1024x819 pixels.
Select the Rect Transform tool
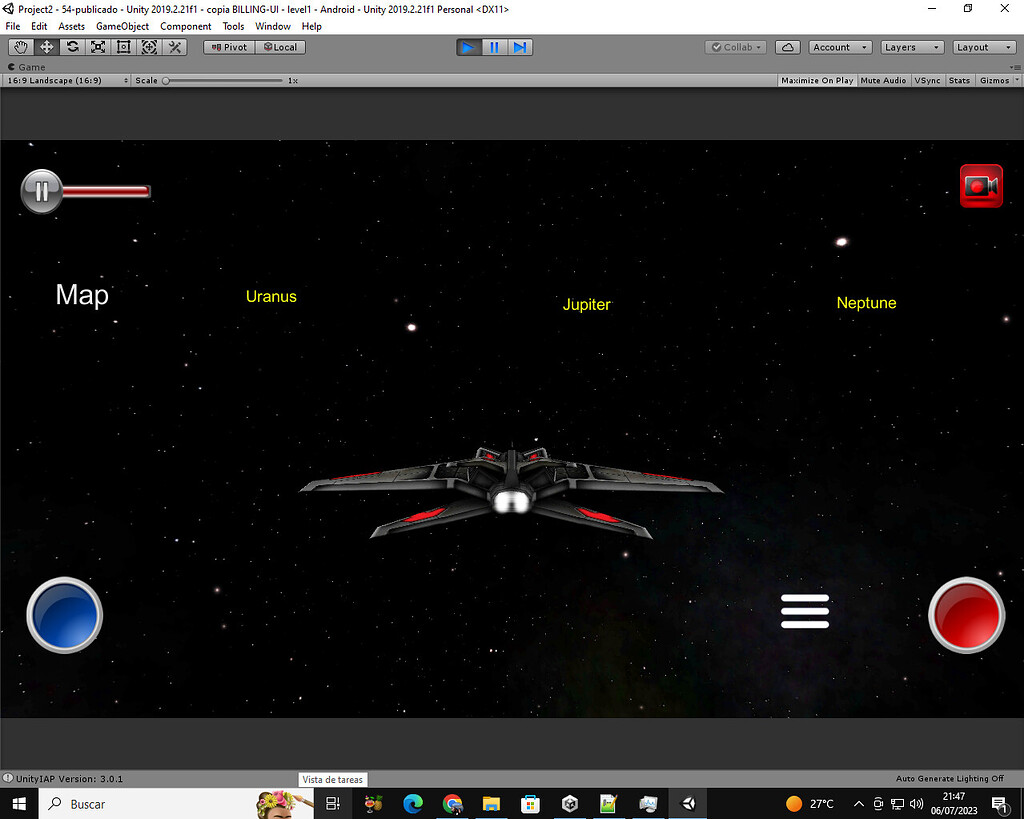pyautogui.click(x=122, y=46)
